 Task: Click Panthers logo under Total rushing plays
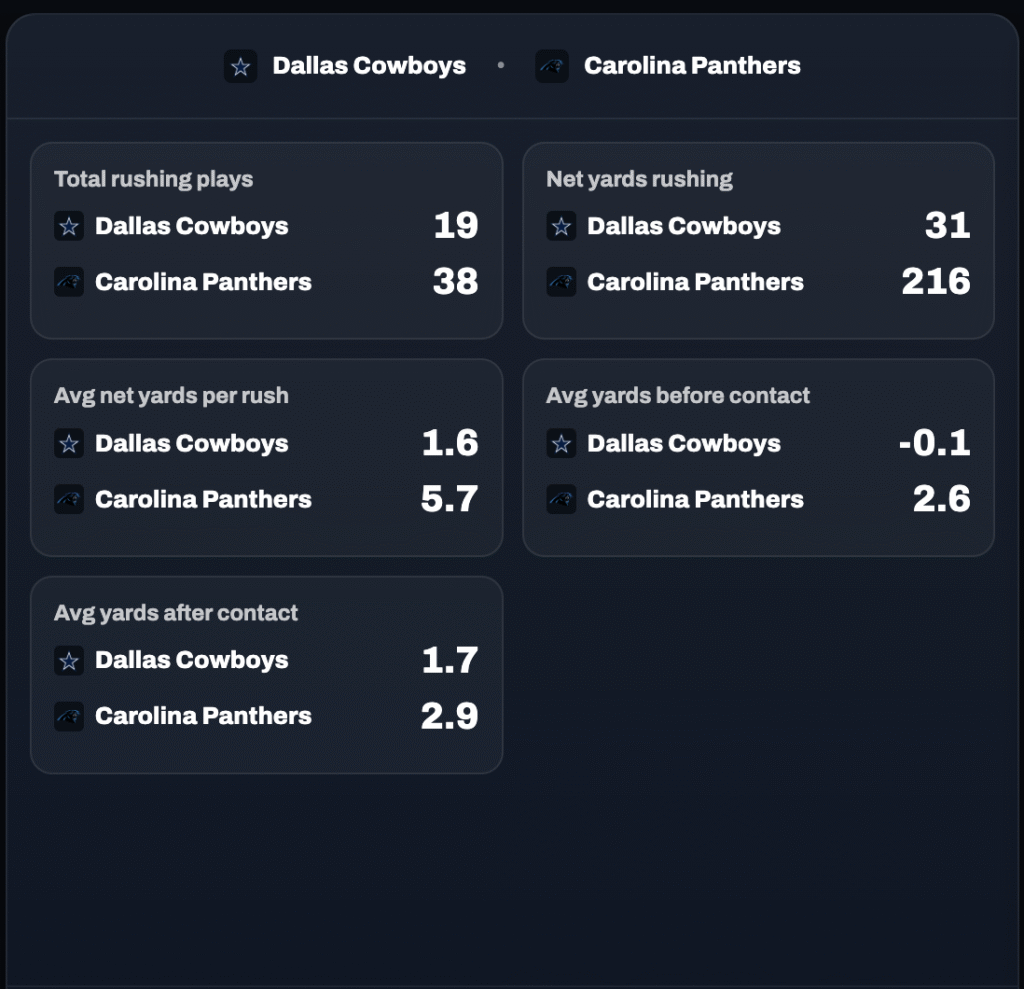69,282
